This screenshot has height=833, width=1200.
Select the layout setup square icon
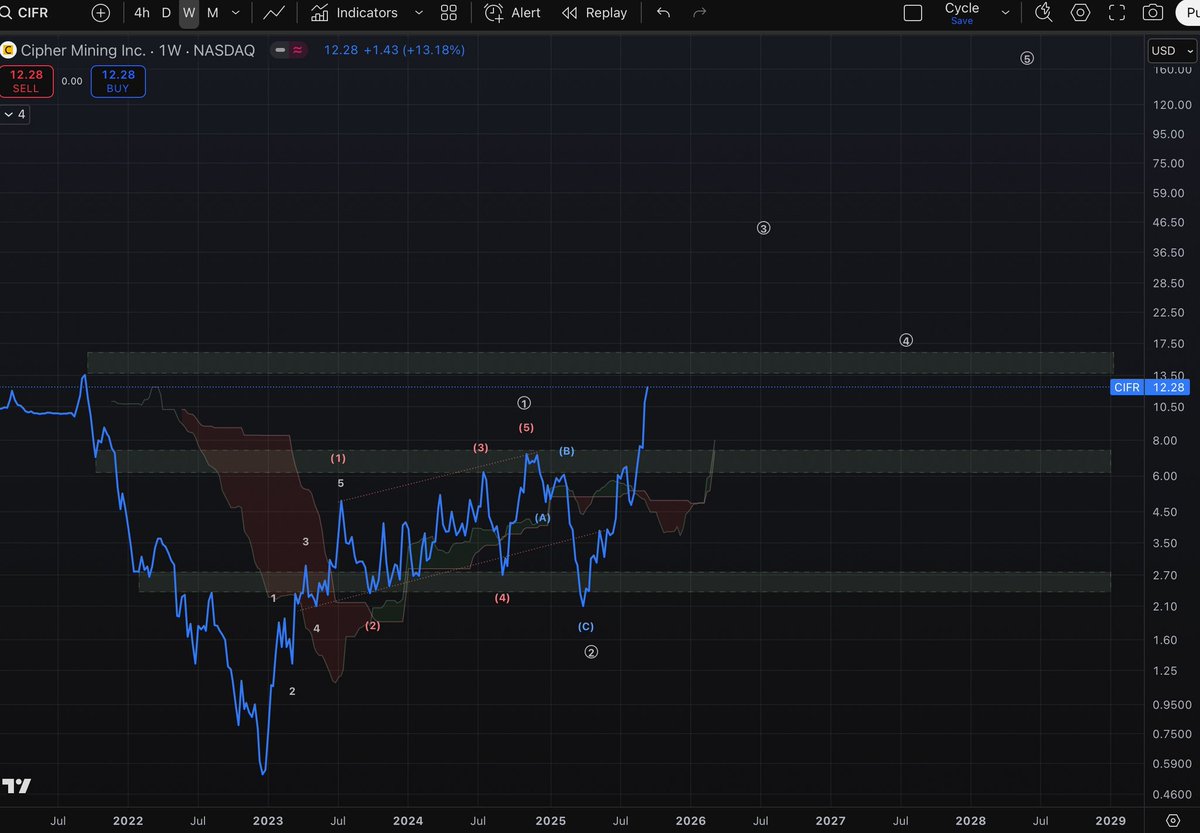coord(913,13)
